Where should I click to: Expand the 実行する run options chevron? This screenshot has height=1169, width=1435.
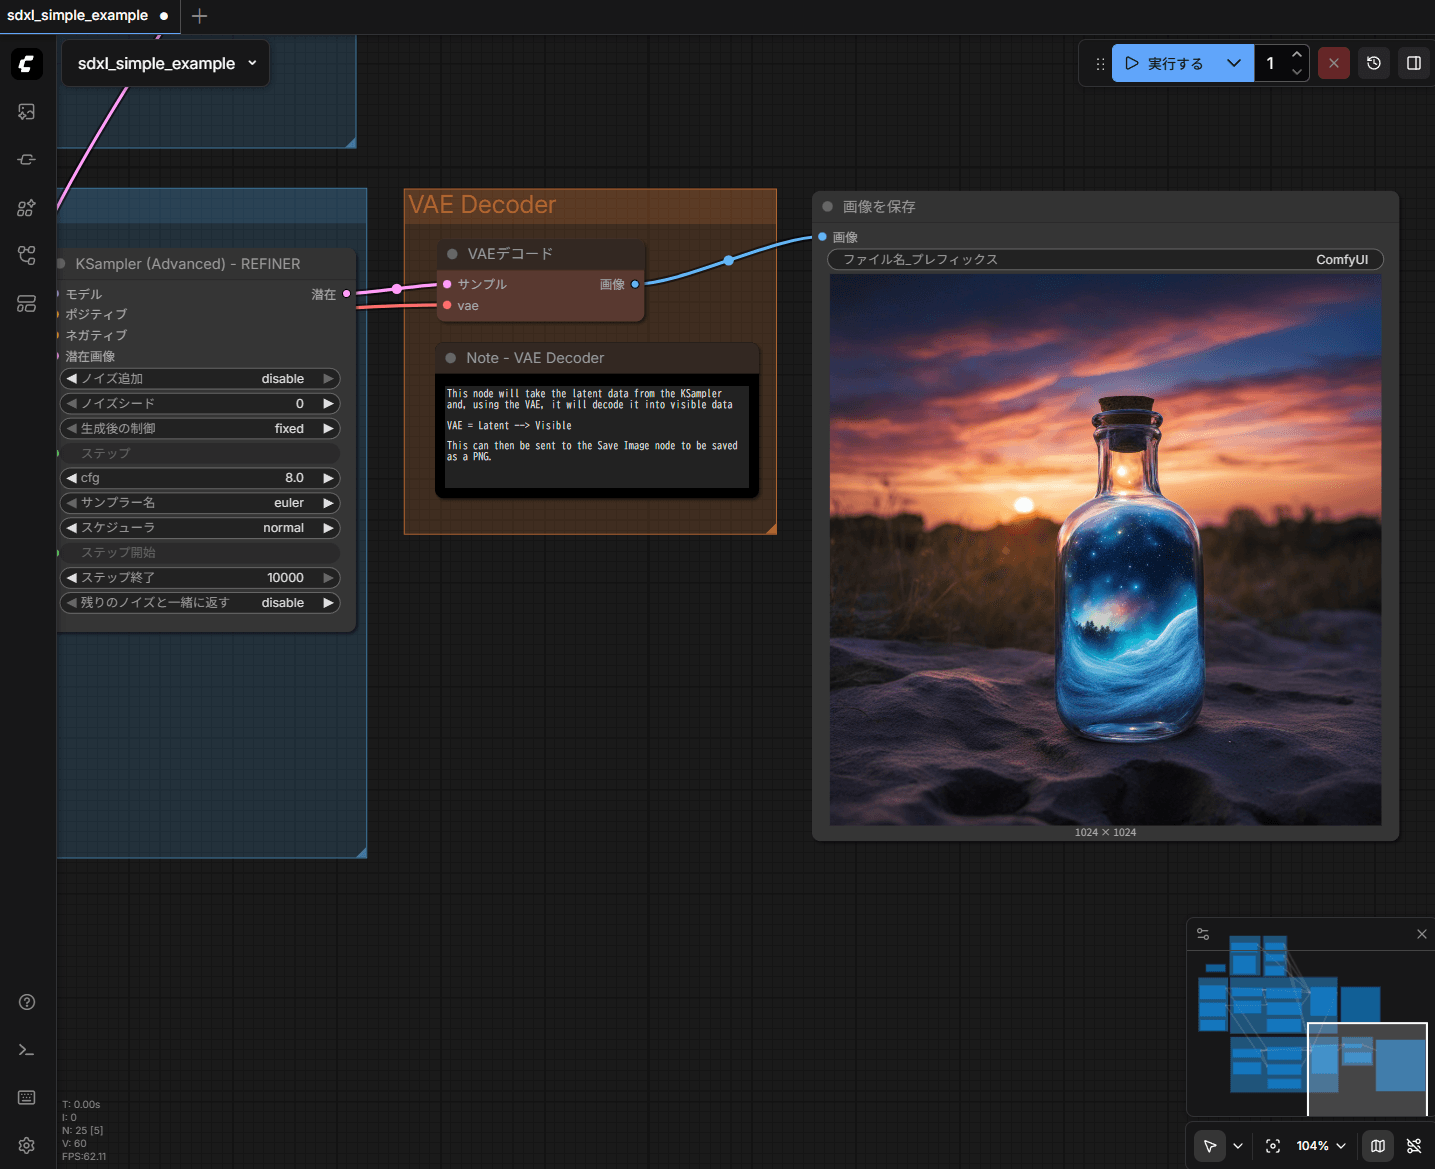pyautogui.click(x=1234, y=63)
